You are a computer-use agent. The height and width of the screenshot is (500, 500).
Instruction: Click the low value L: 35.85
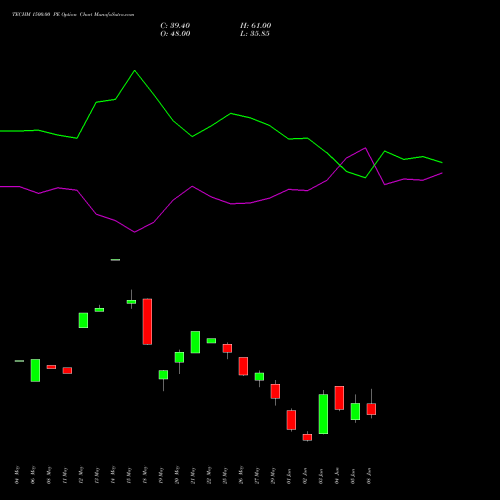[255, 34]
